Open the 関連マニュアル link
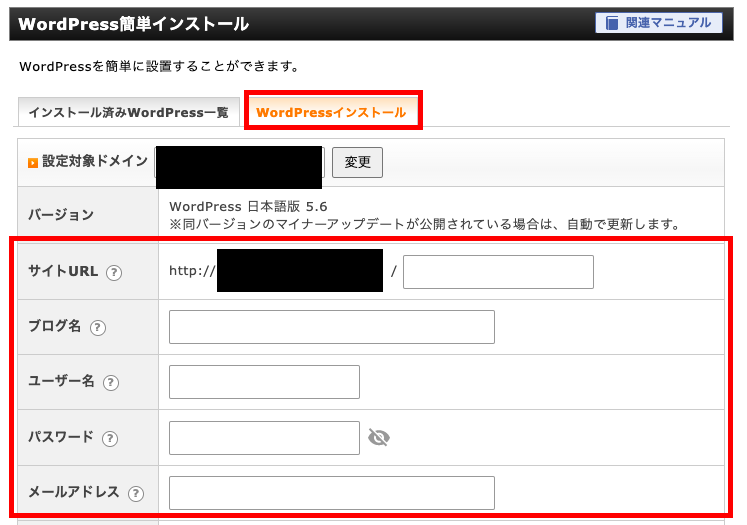 (x=668, y=23)
